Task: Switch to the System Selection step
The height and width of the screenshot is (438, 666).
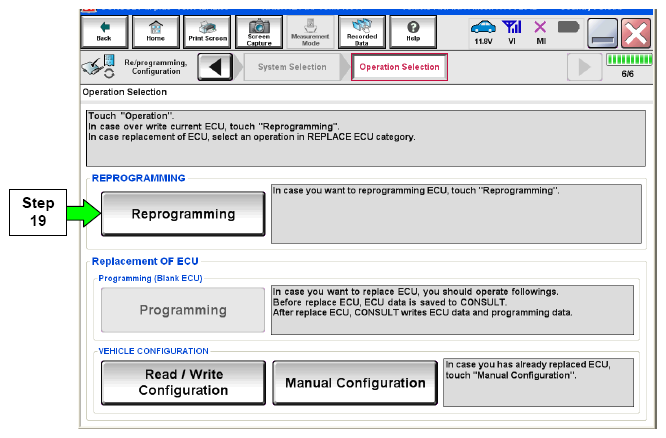Action: (292, 68)
